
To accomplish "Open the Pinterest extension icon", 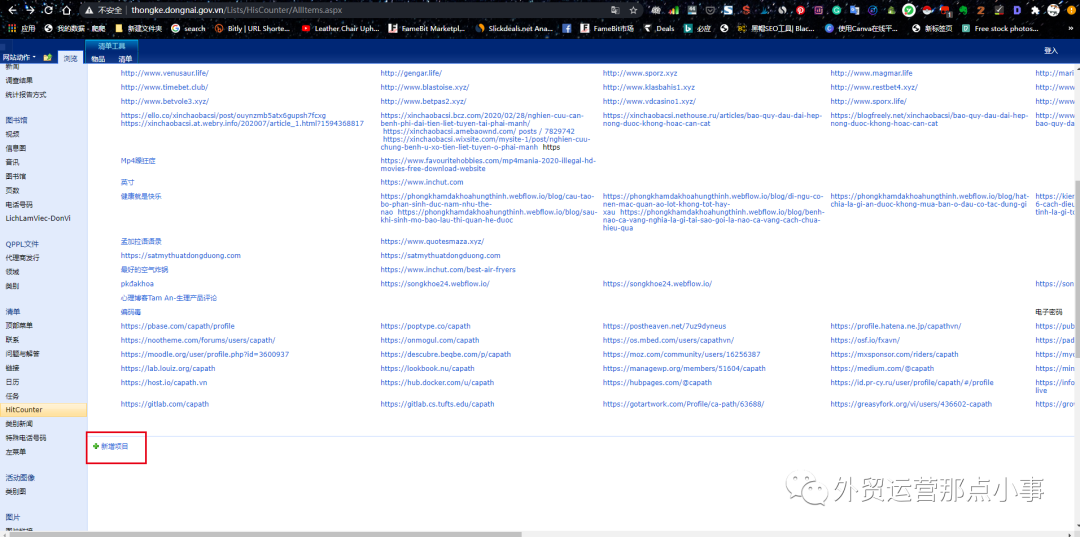I will coord(800,10).
